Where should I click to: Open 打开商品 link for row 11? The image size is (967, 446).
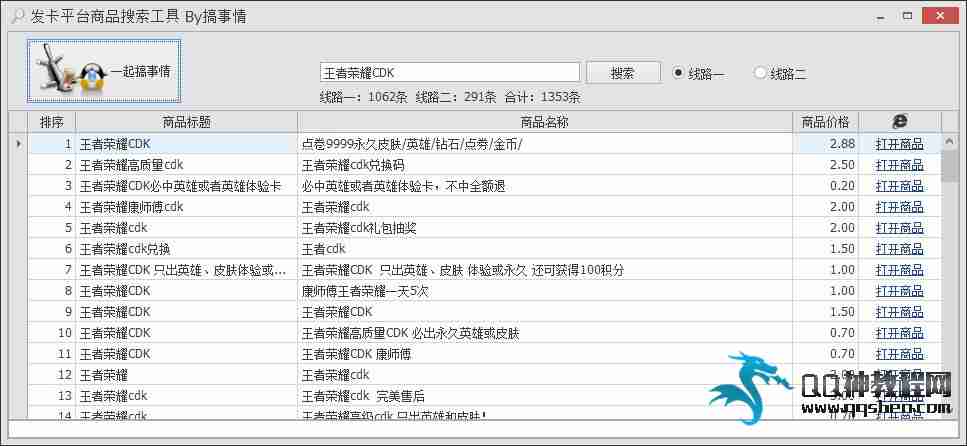[x=900, y=354]
